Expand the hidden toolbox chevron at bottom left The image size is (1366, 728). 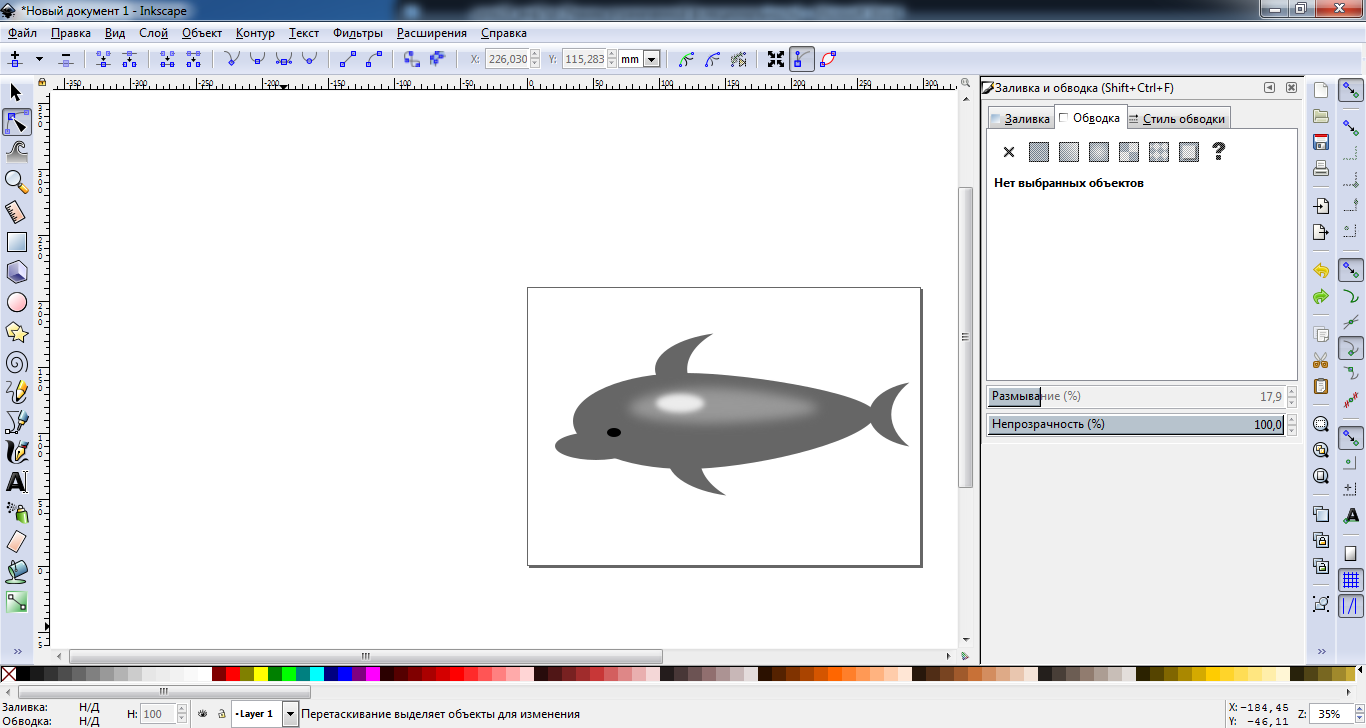click(x=16, y=651)
